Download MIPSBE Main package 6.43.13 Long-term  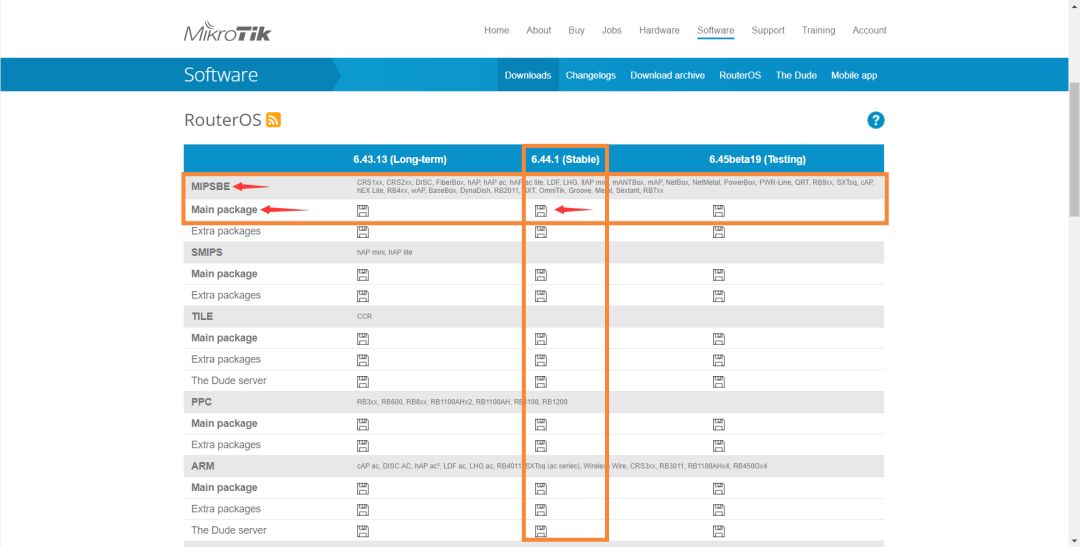click(x=363, y=211)
